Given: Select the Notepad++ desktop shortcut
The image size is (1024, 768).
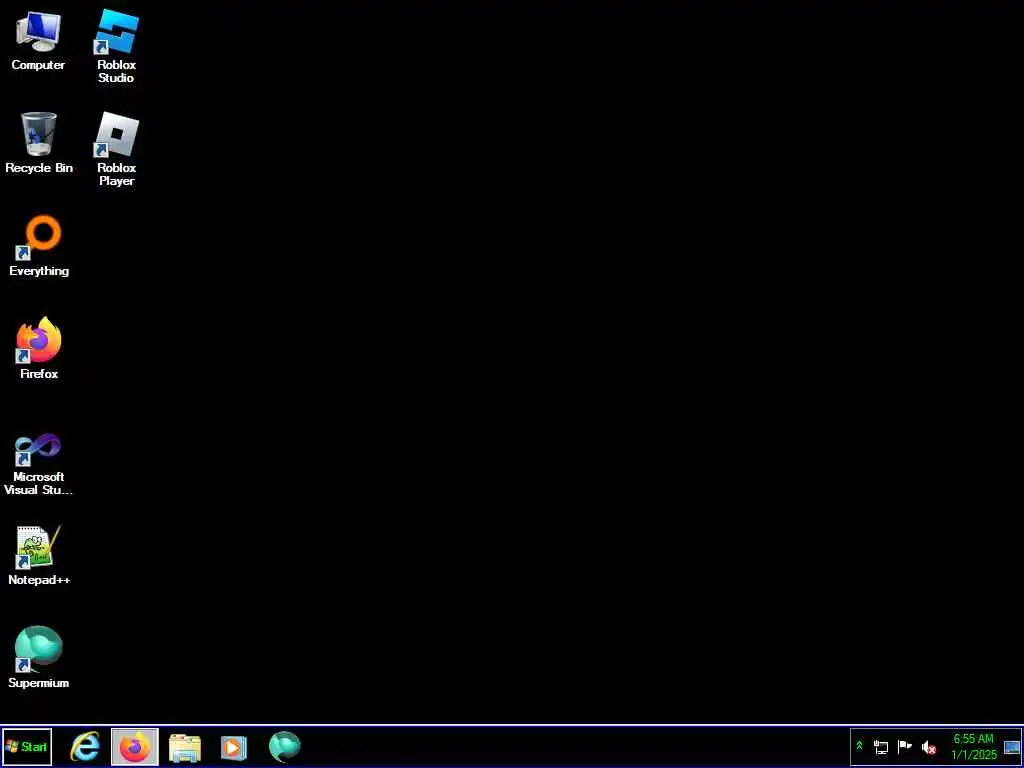Looking at the screenshot, I should point(39,556).
